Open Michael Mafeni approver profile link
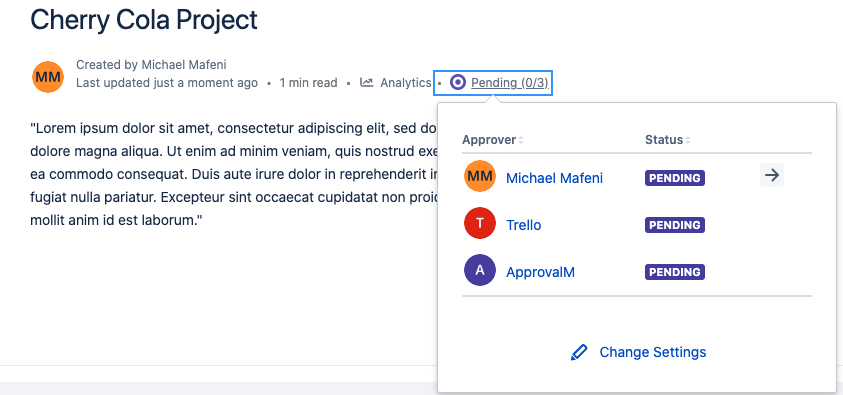Image resolution: width=843 pixels, height=395 pixels. 554,178
